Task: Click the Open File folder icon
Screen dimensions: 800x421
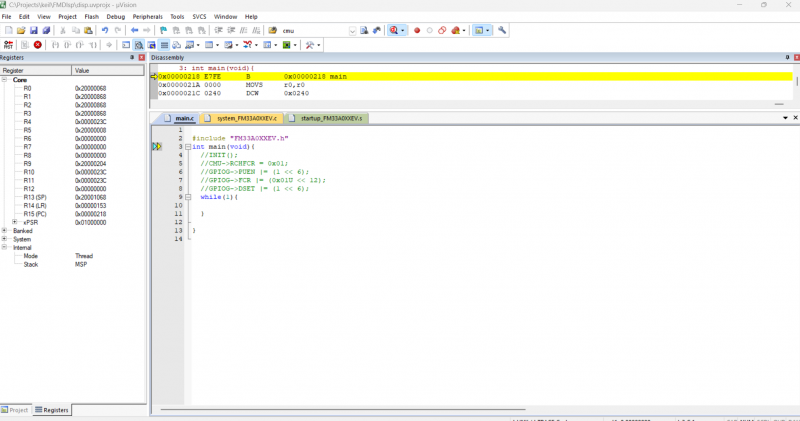Action: pyautogui.click(x=21, y=31)
